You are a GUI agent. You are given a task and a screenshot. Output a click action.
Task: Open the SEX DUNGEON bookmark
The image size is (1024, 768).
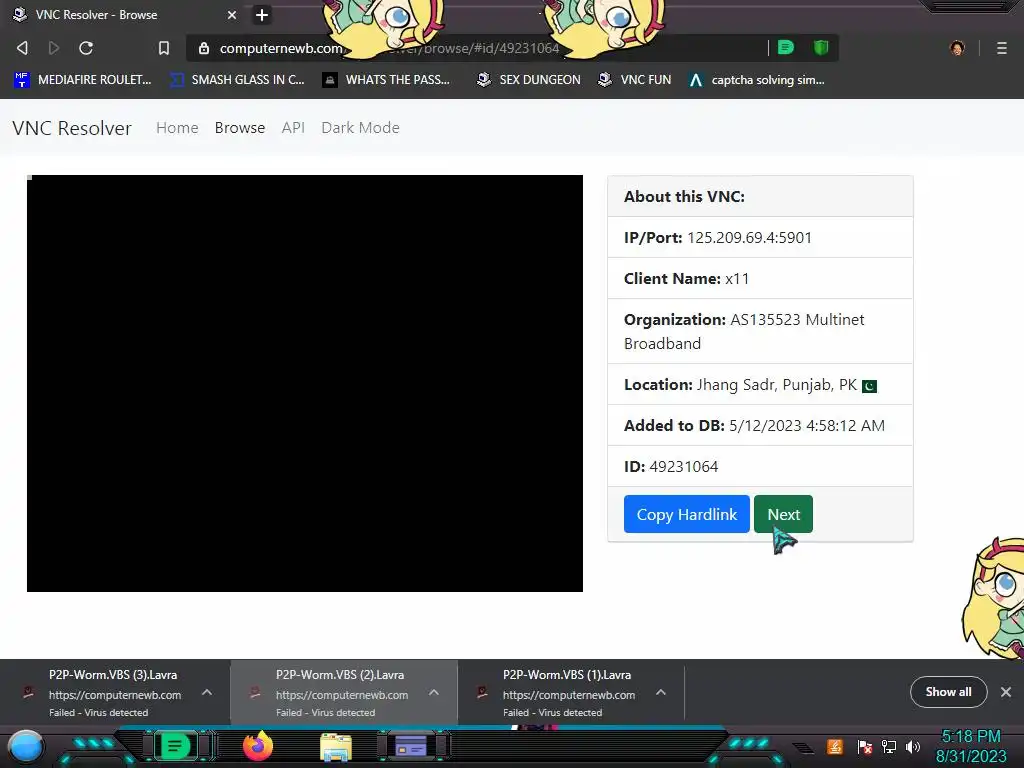(529, 80)
